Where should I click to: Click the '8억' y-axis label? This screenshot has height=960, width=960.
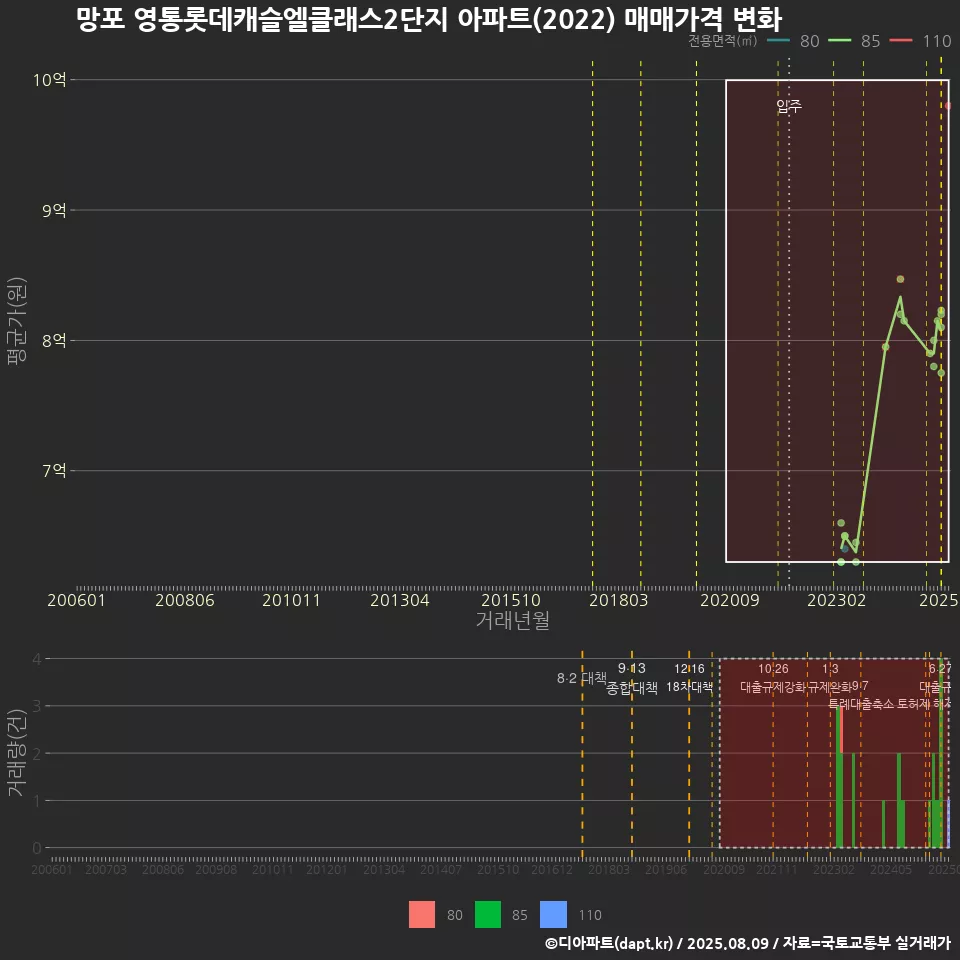pos(54,340)
